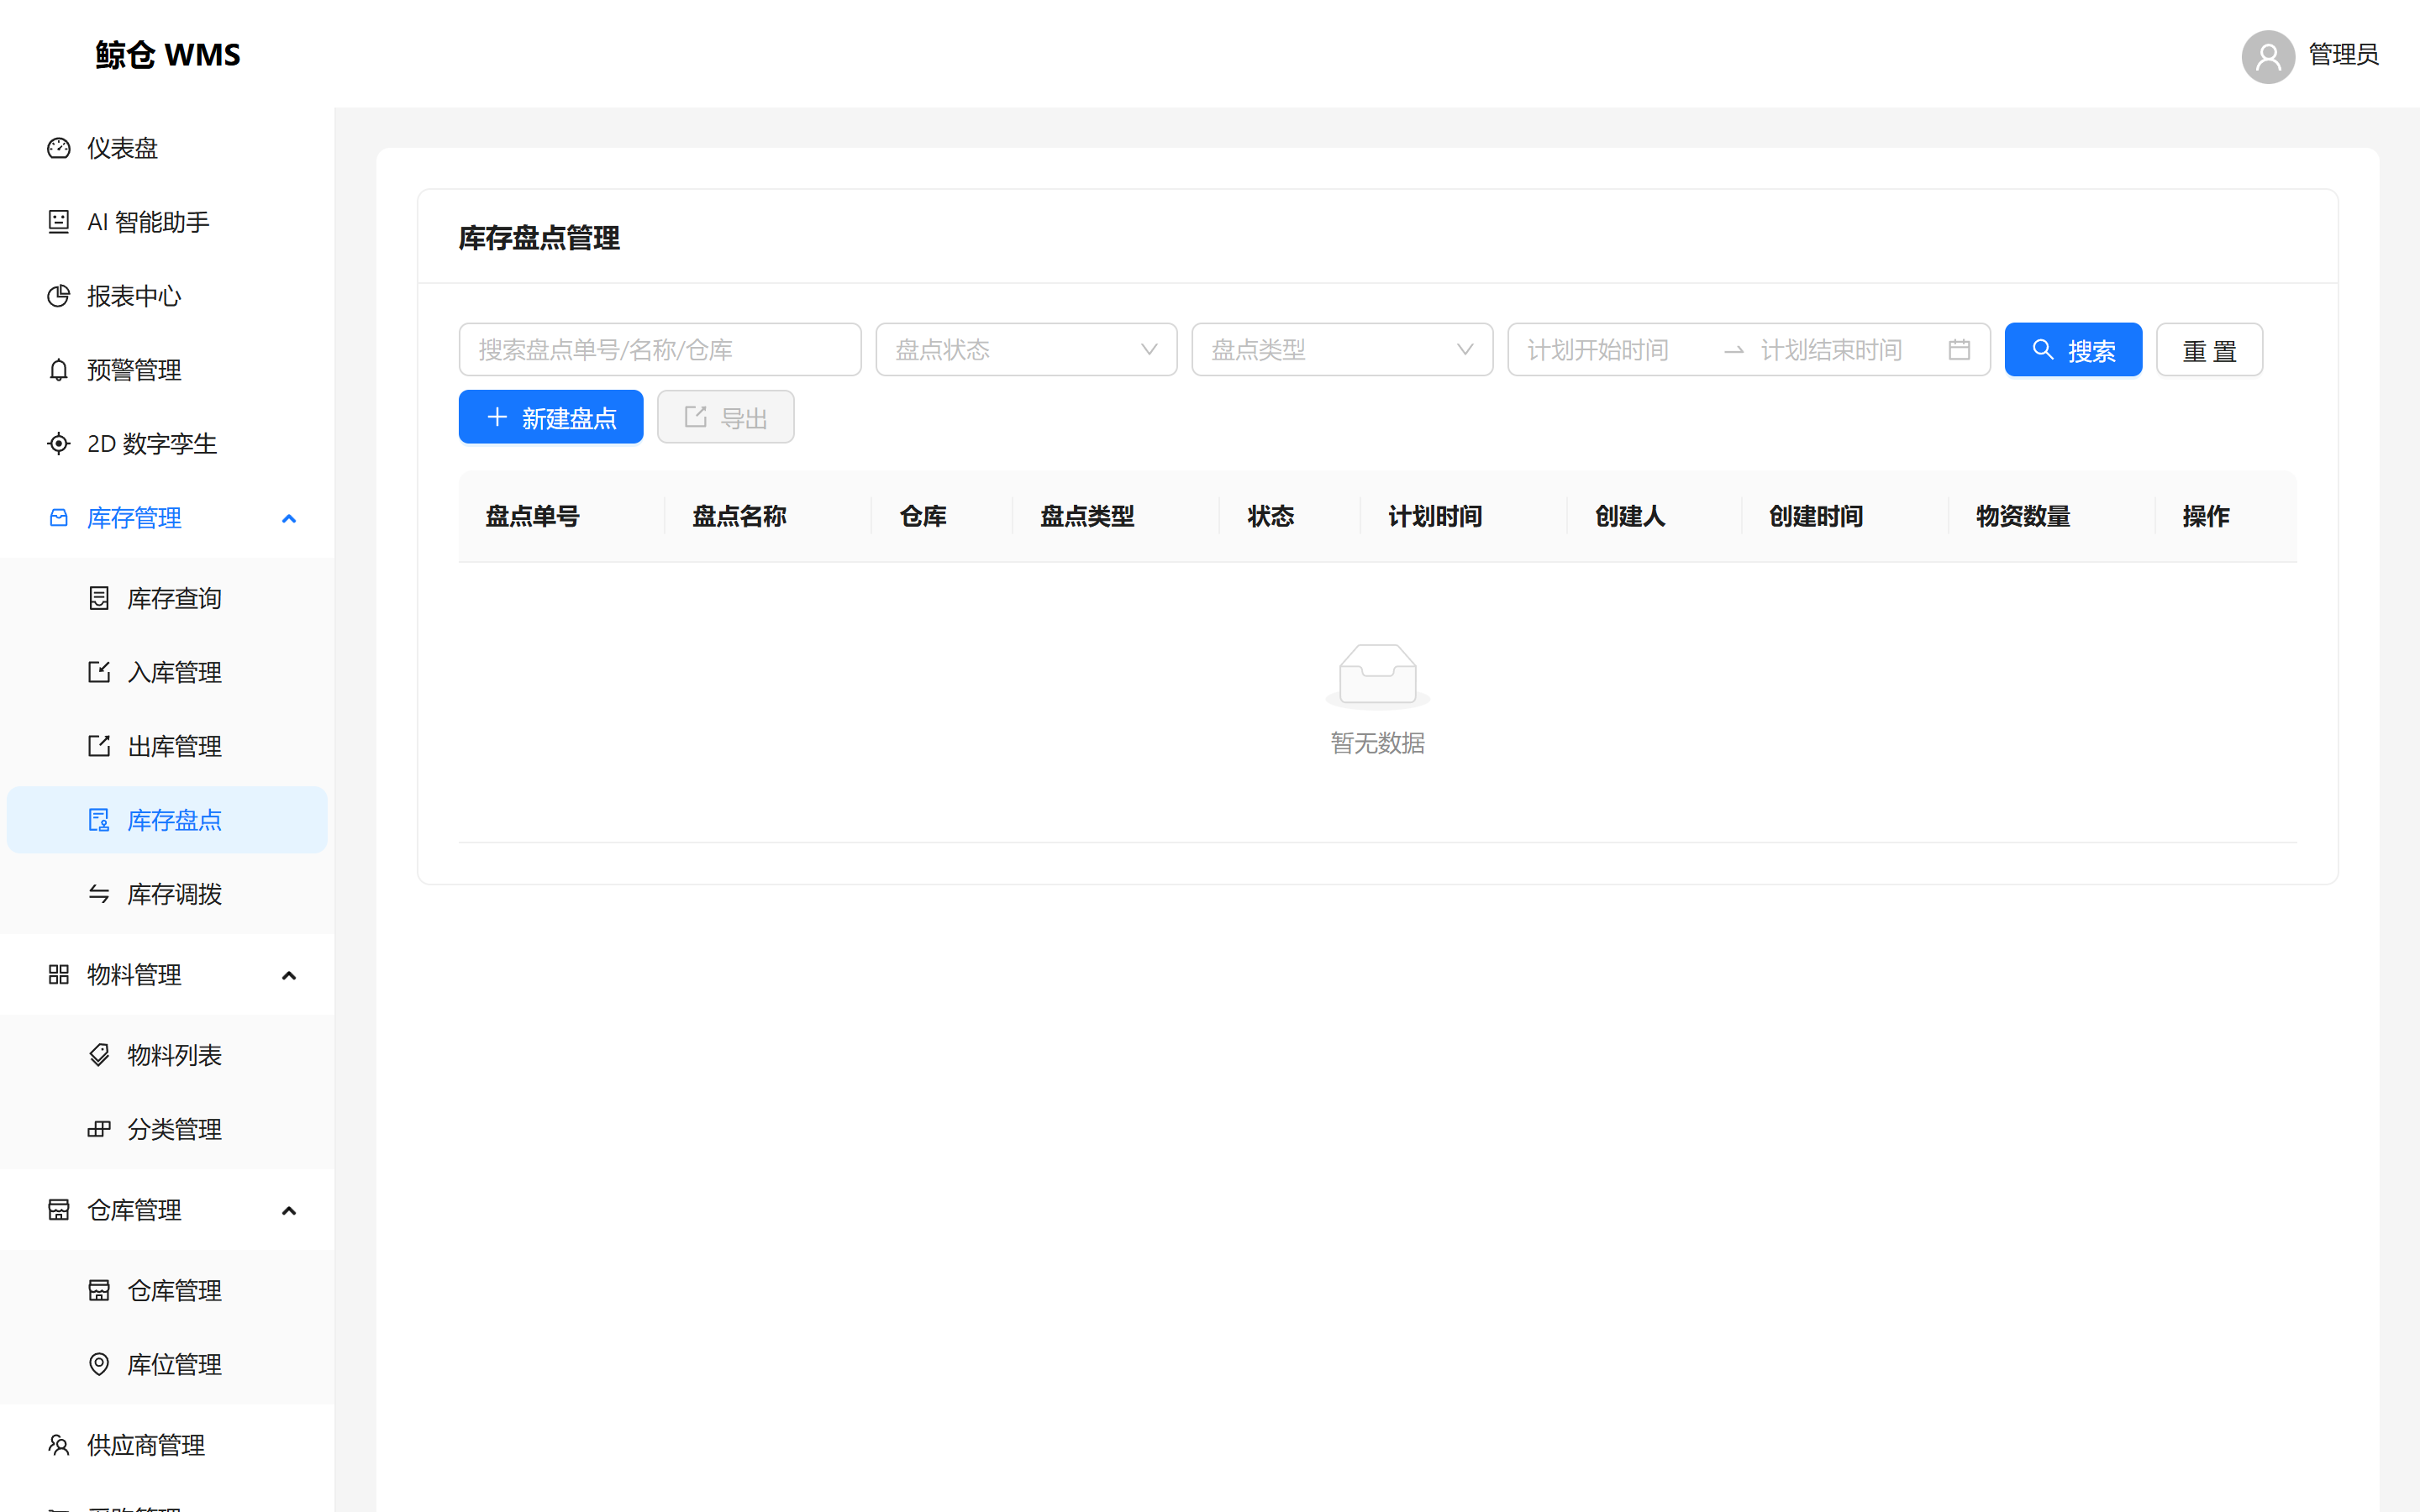2420x1512 pixels.
Task: Open 出库管理 page
Action: [167, 746]
